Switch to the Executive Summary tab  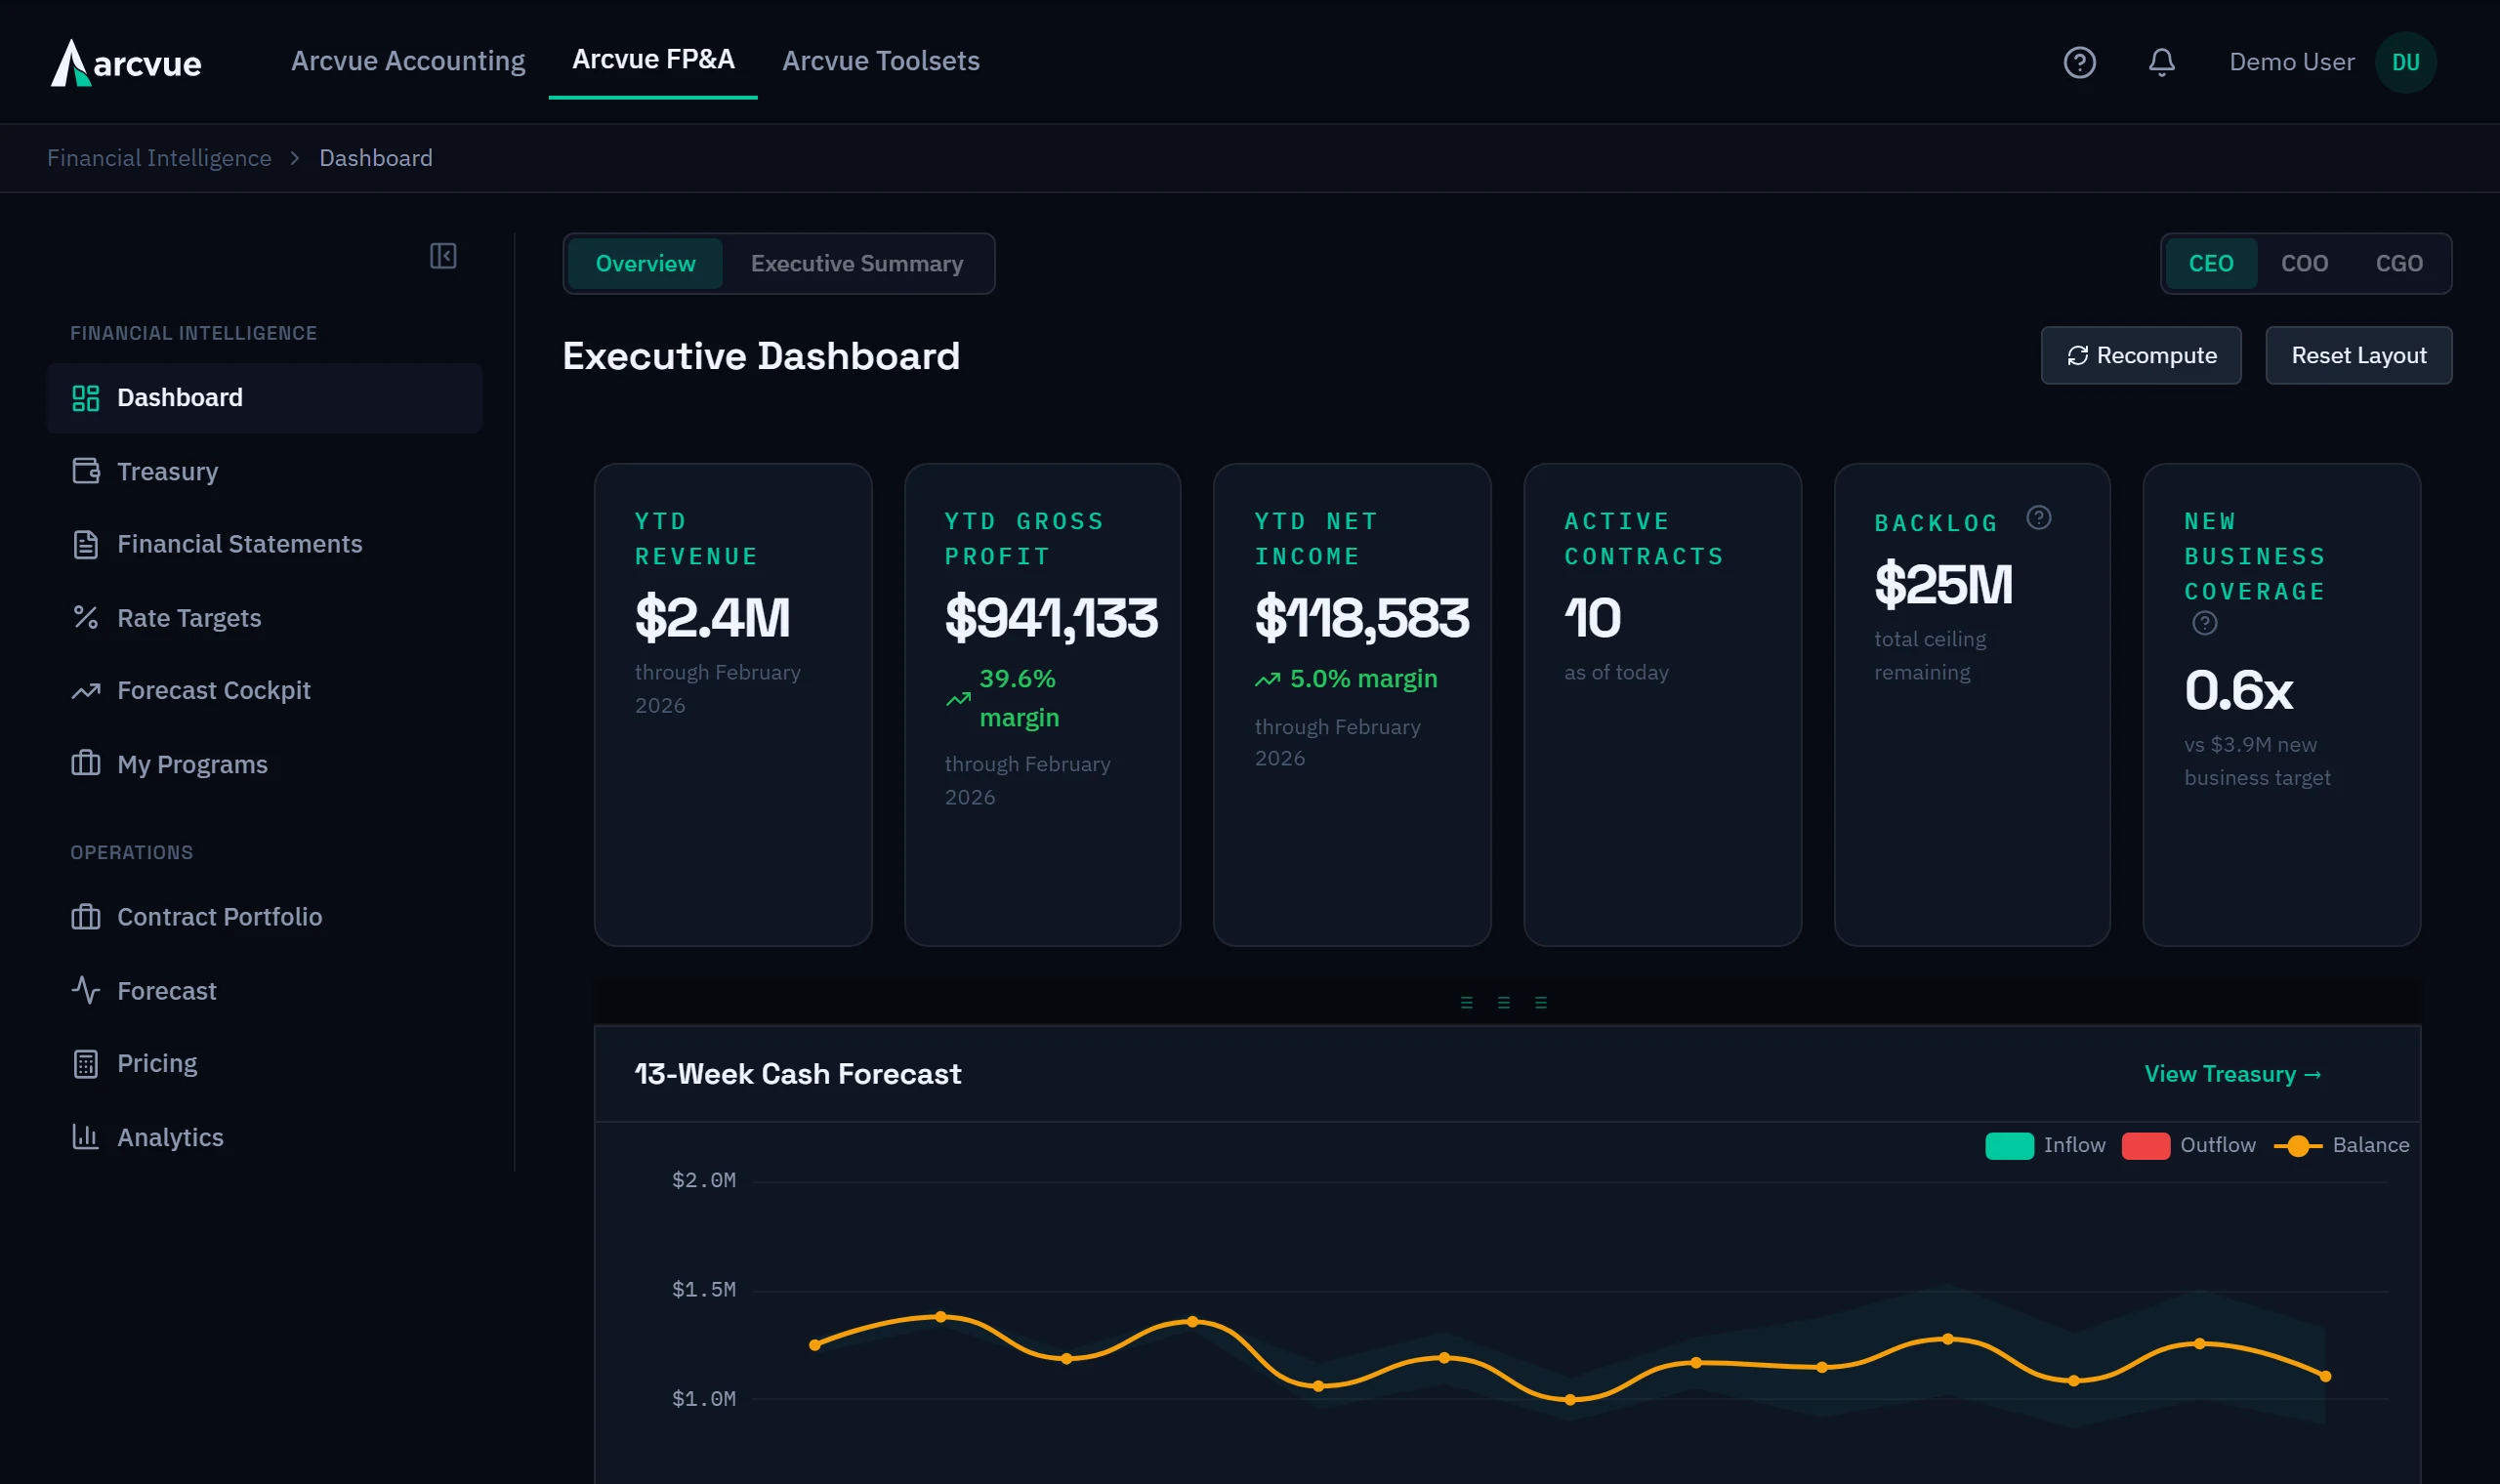tap(857, 264)
